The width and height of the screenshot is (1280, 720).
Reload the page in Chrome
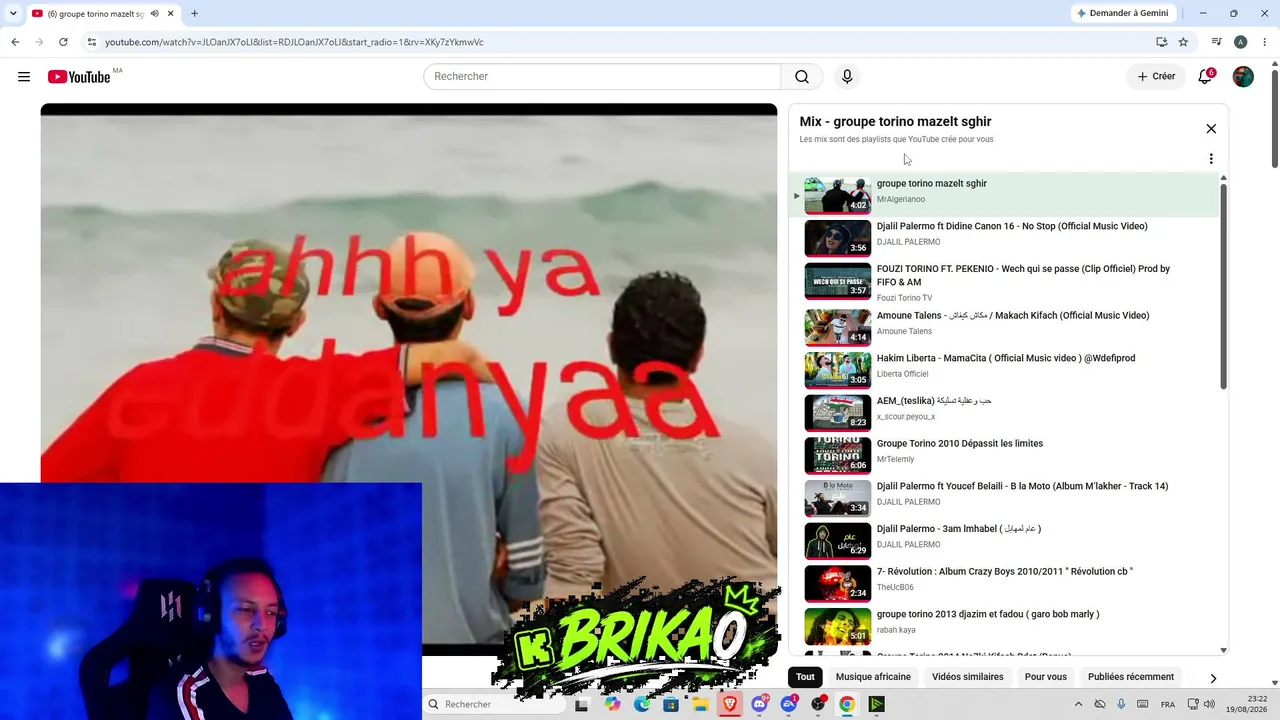pos(63,42)
